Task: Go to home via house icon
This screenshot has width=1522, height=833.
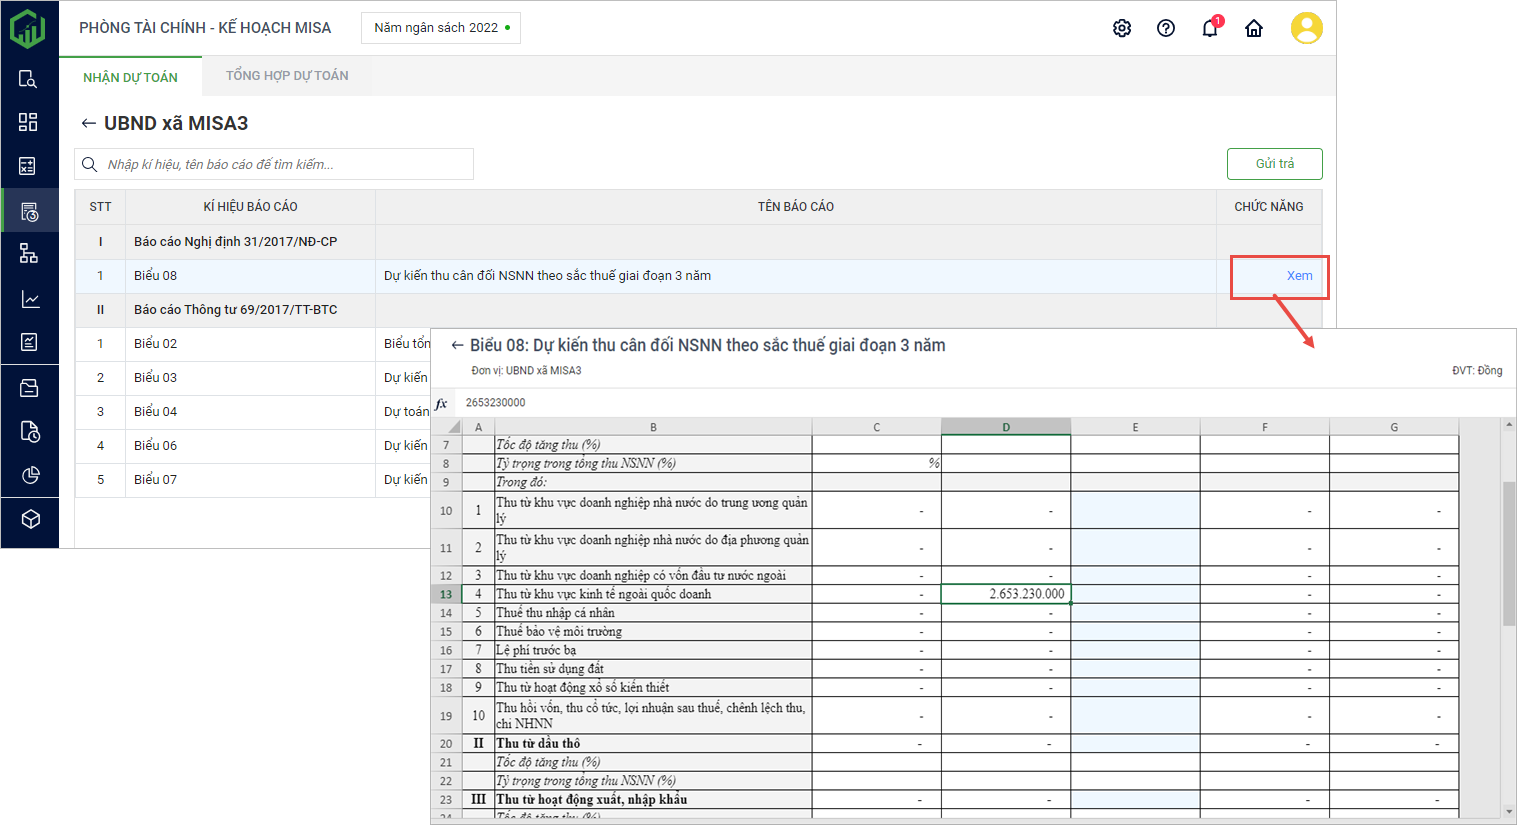Action: pyautogui.click(x=1254, y=28)
